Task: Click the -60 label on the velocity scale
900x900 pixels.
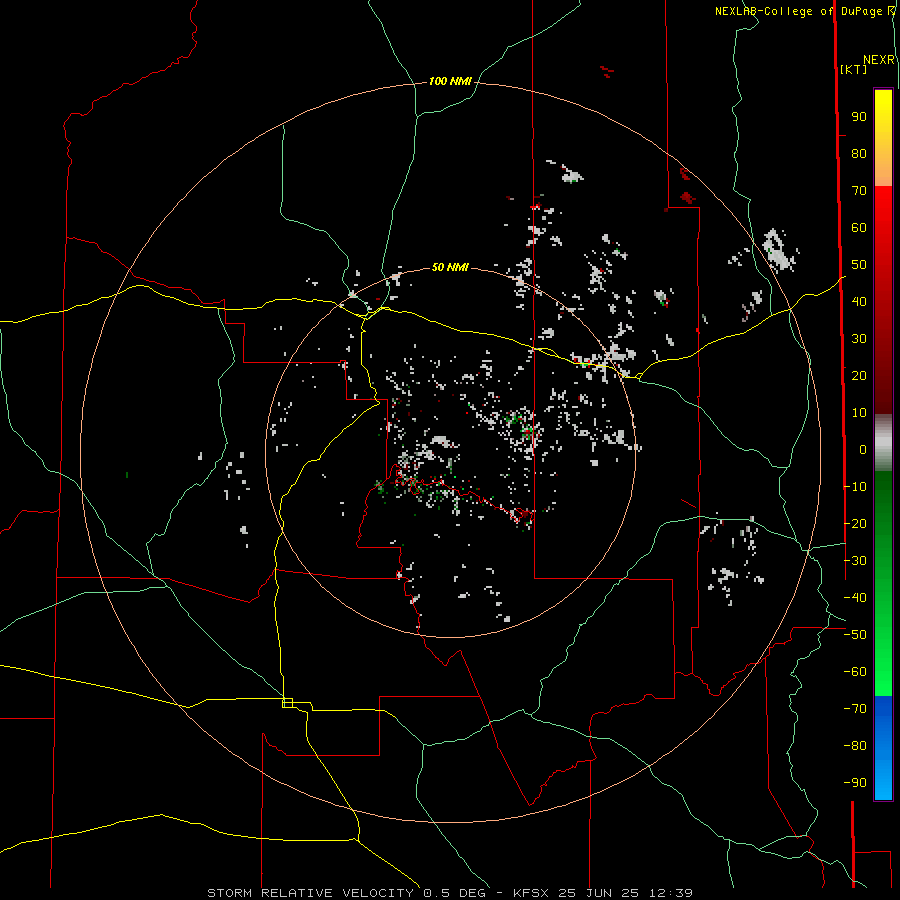Action: click(855, 672)
